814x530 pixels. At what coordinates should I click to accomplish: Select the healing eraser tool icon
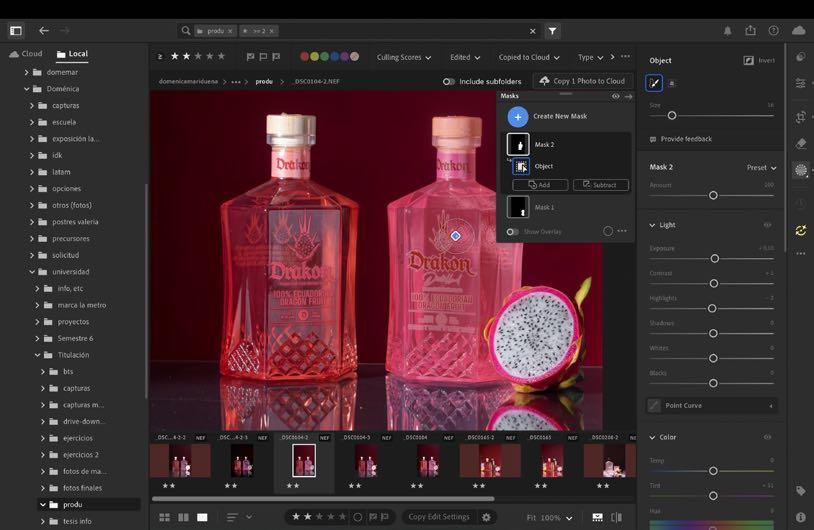click(801, 143)
